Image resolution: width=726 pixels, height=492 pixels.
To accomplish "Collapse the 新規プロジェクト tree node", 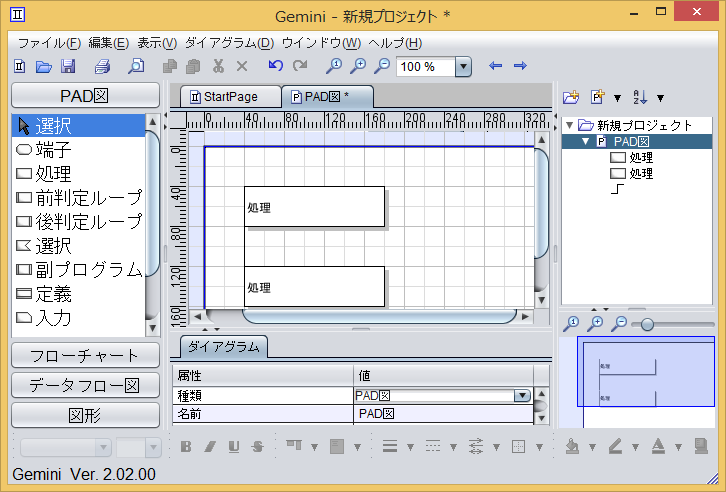I will pos(570,125).
